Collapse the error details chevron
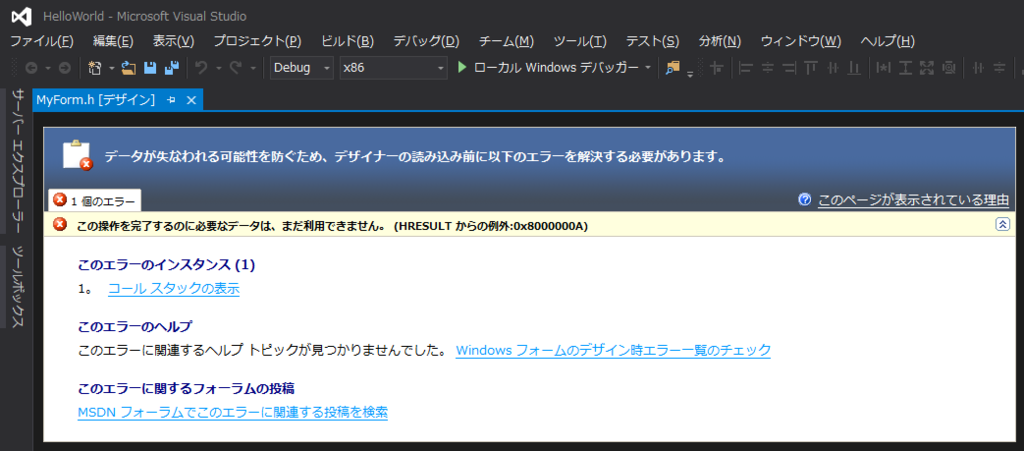Viewport: 1024px width, 451px height. pos(1003,224)
